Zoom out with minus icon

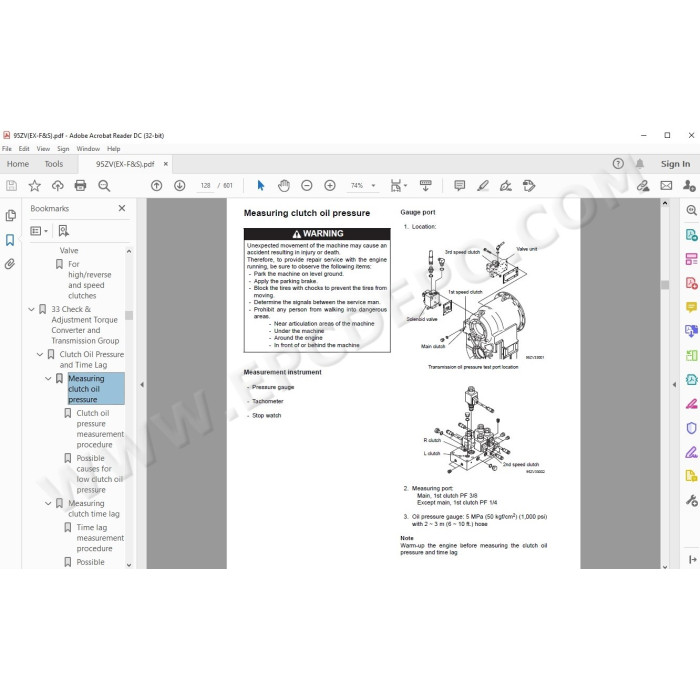[x=307, y=186]
